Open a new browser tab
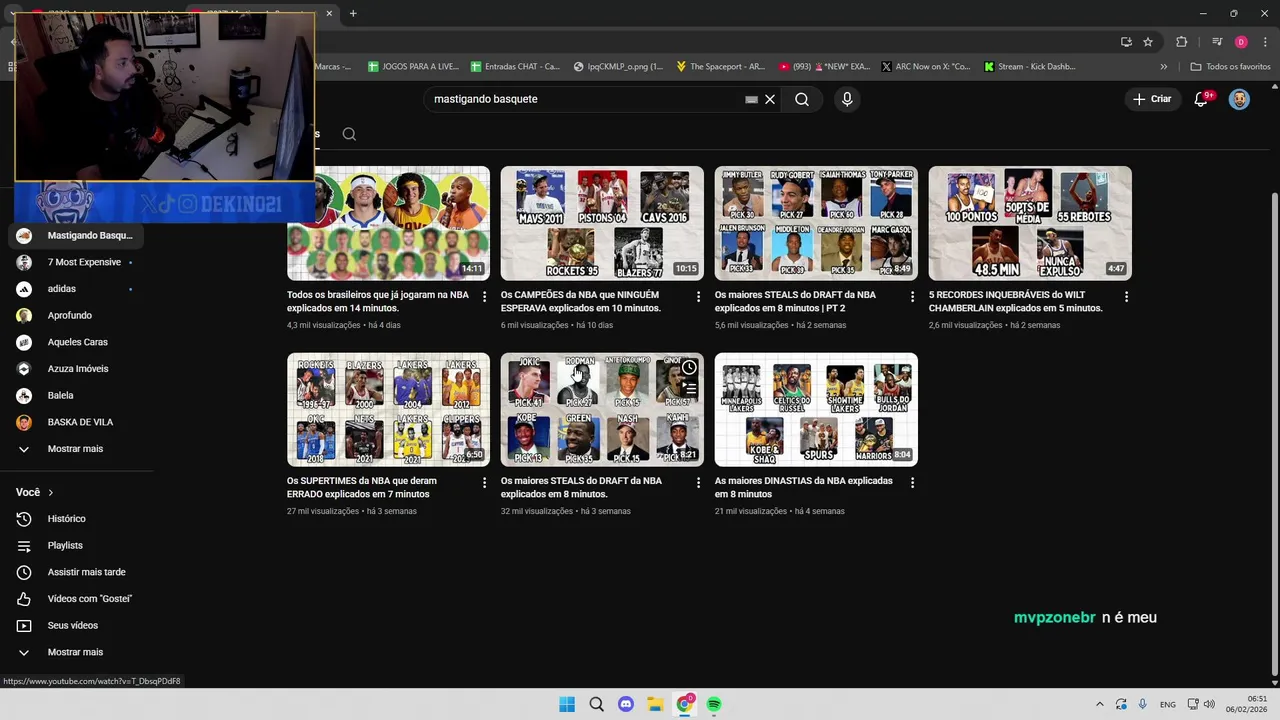Screen dimensions: 1280x720 click(353, 13)
